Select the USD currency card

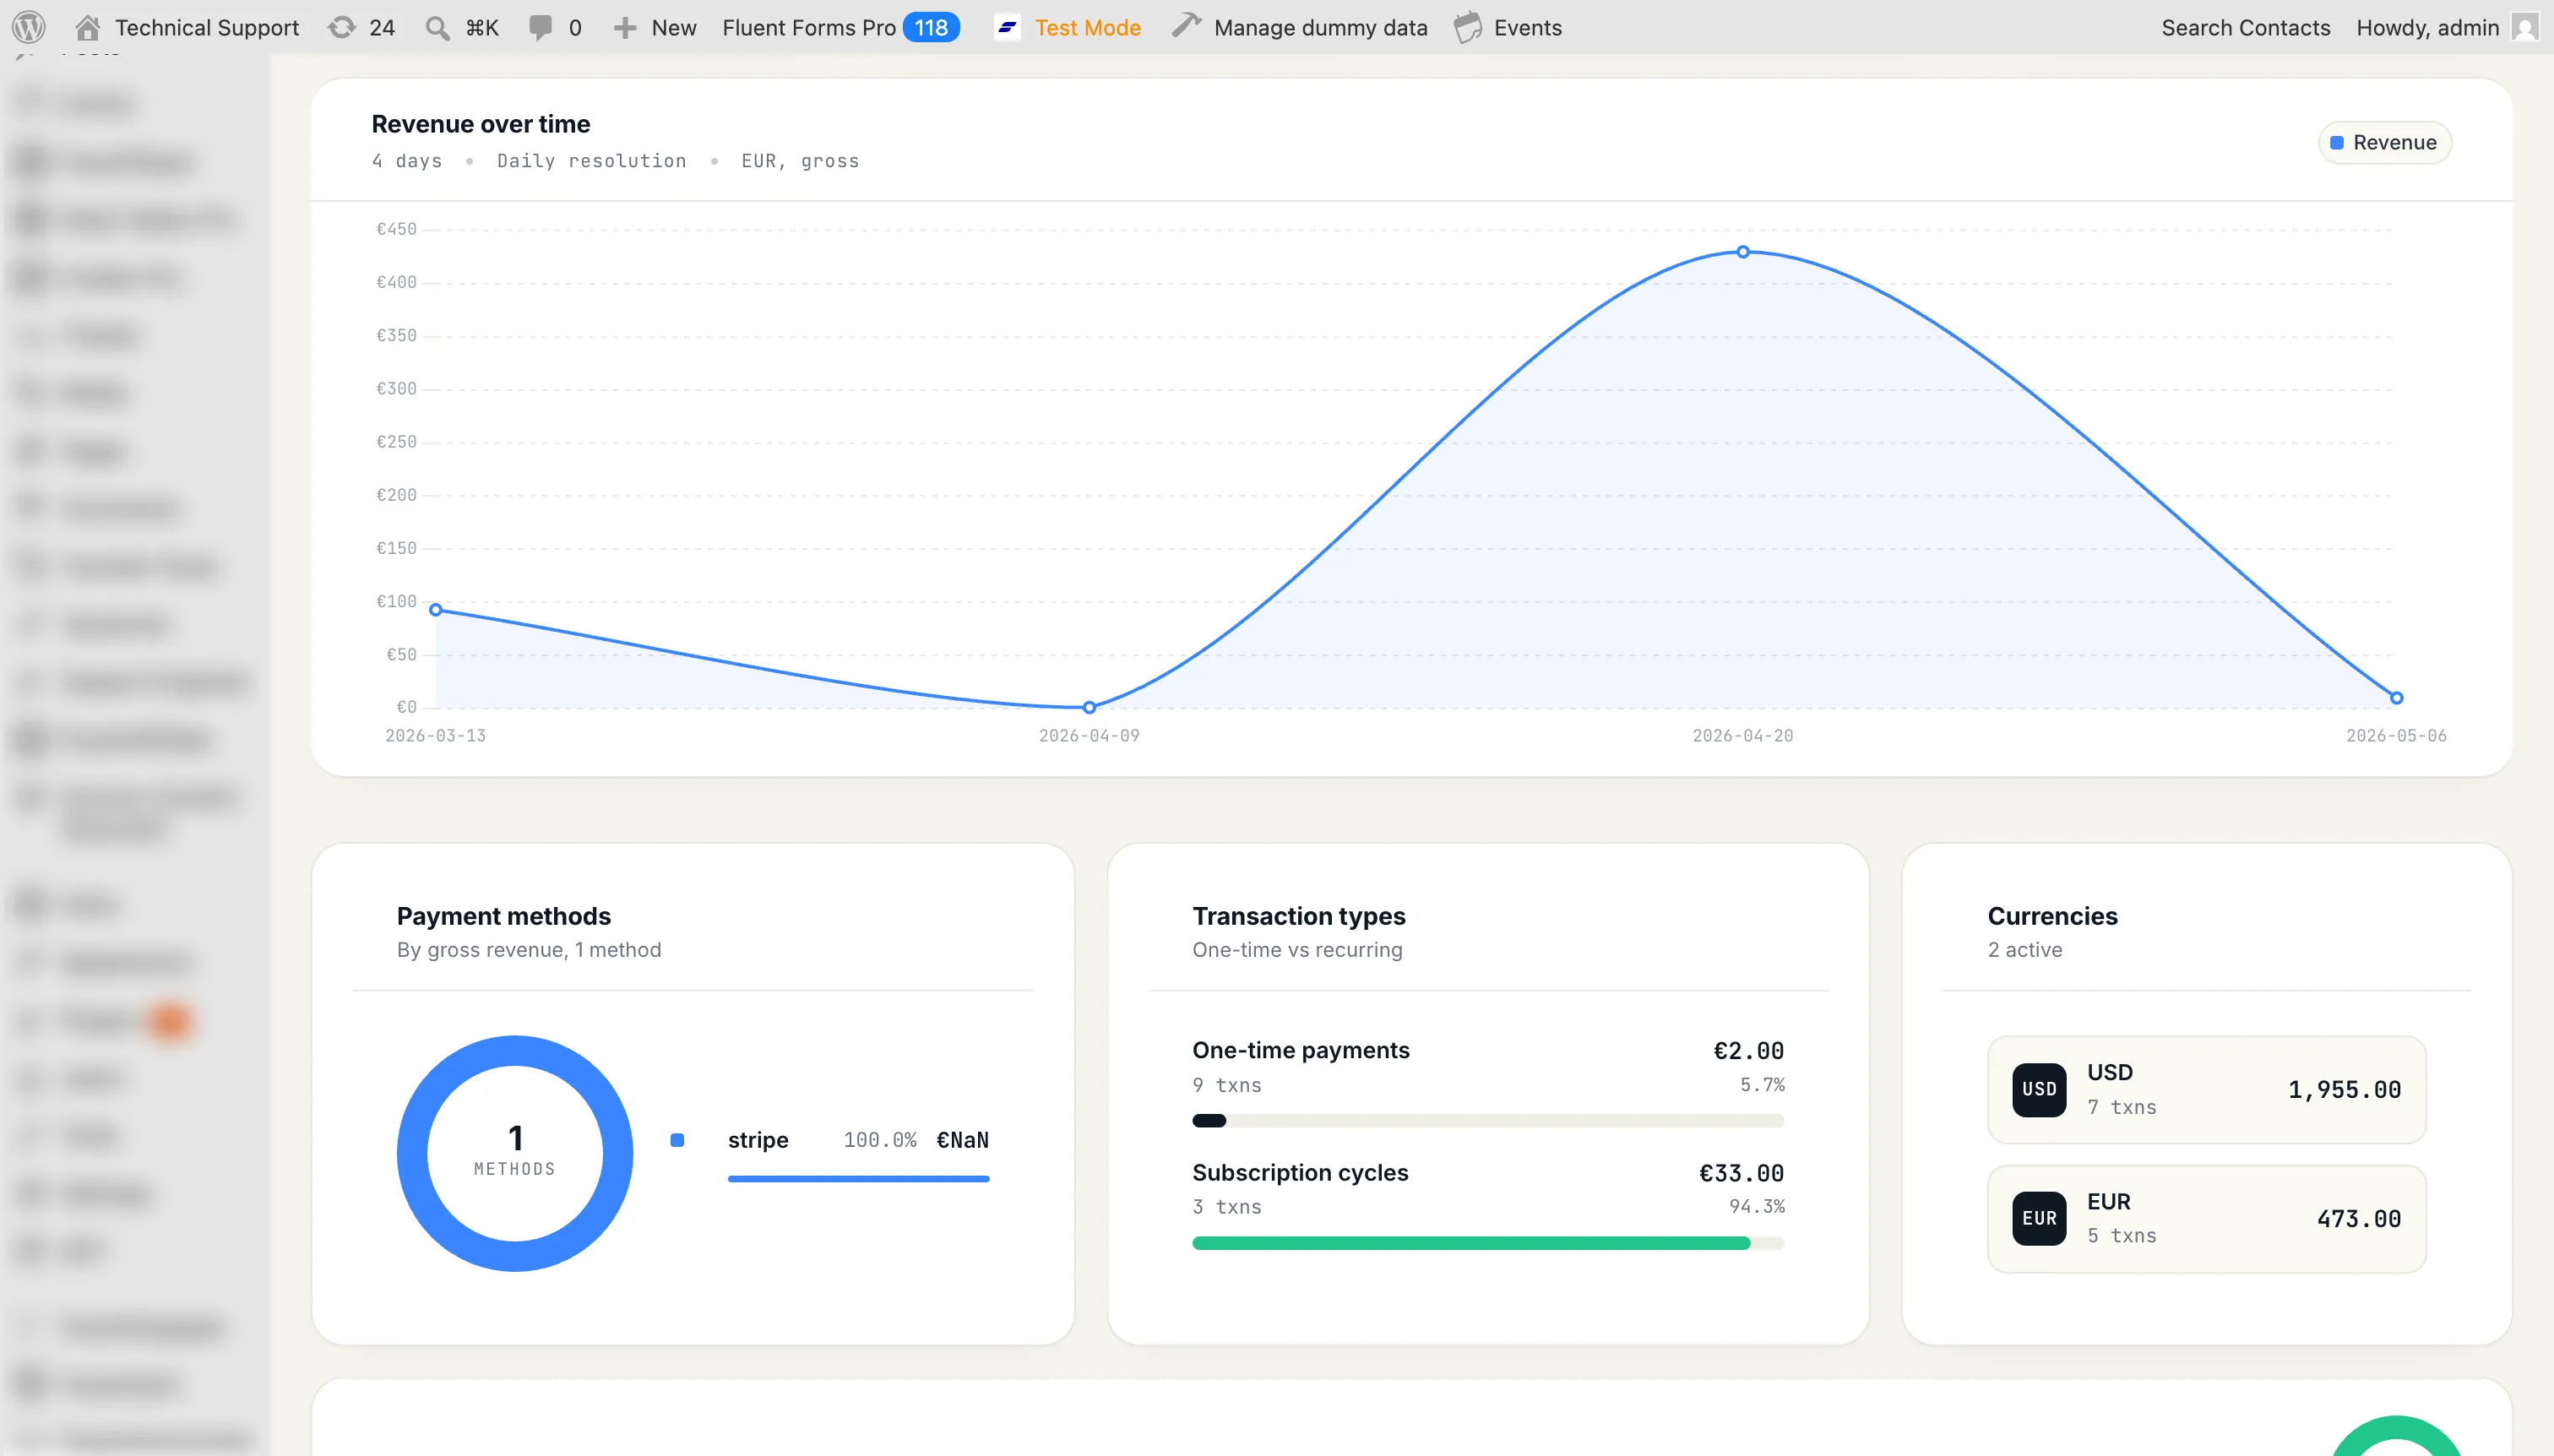click(2206, 1089)
